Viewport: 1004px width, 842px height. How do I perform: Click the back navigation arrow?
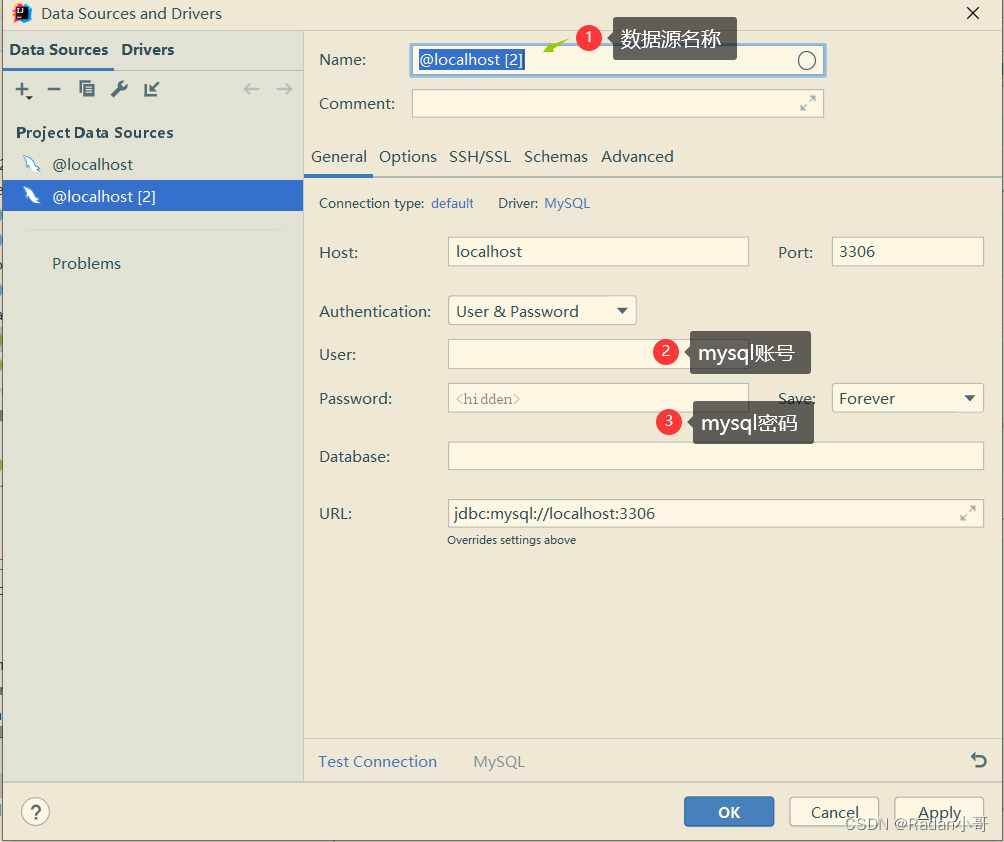click(251, 89)
